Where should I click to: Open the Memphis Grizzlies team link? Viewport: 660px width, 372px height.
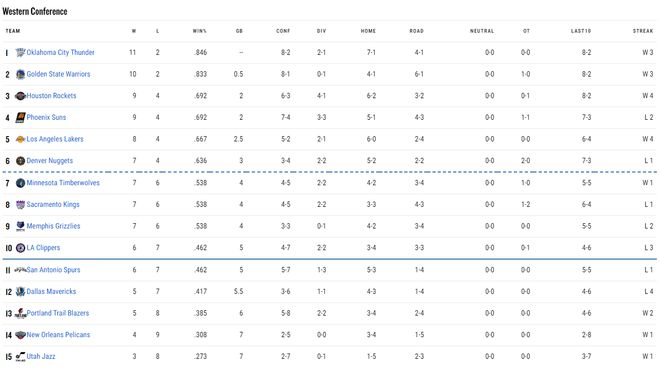(x=53, y=226)
